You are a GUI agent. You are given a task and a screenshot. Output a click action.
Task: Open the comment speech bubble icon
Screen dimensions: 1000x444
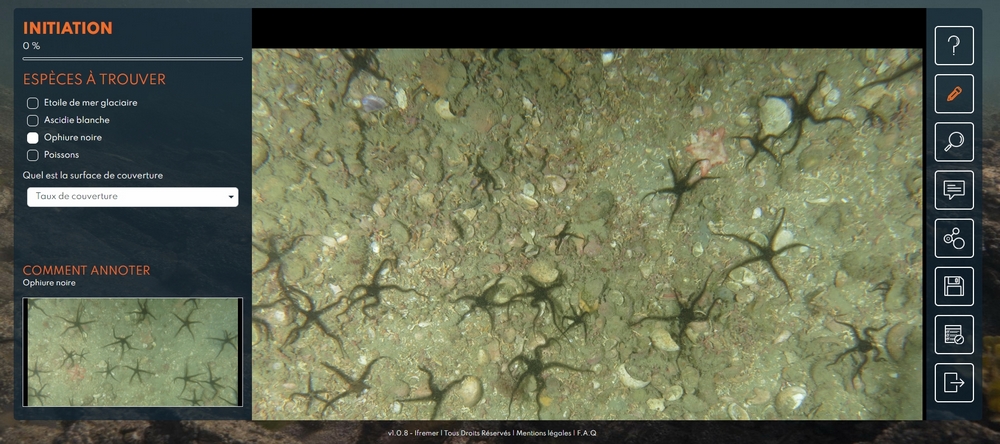tap(954, 190)
